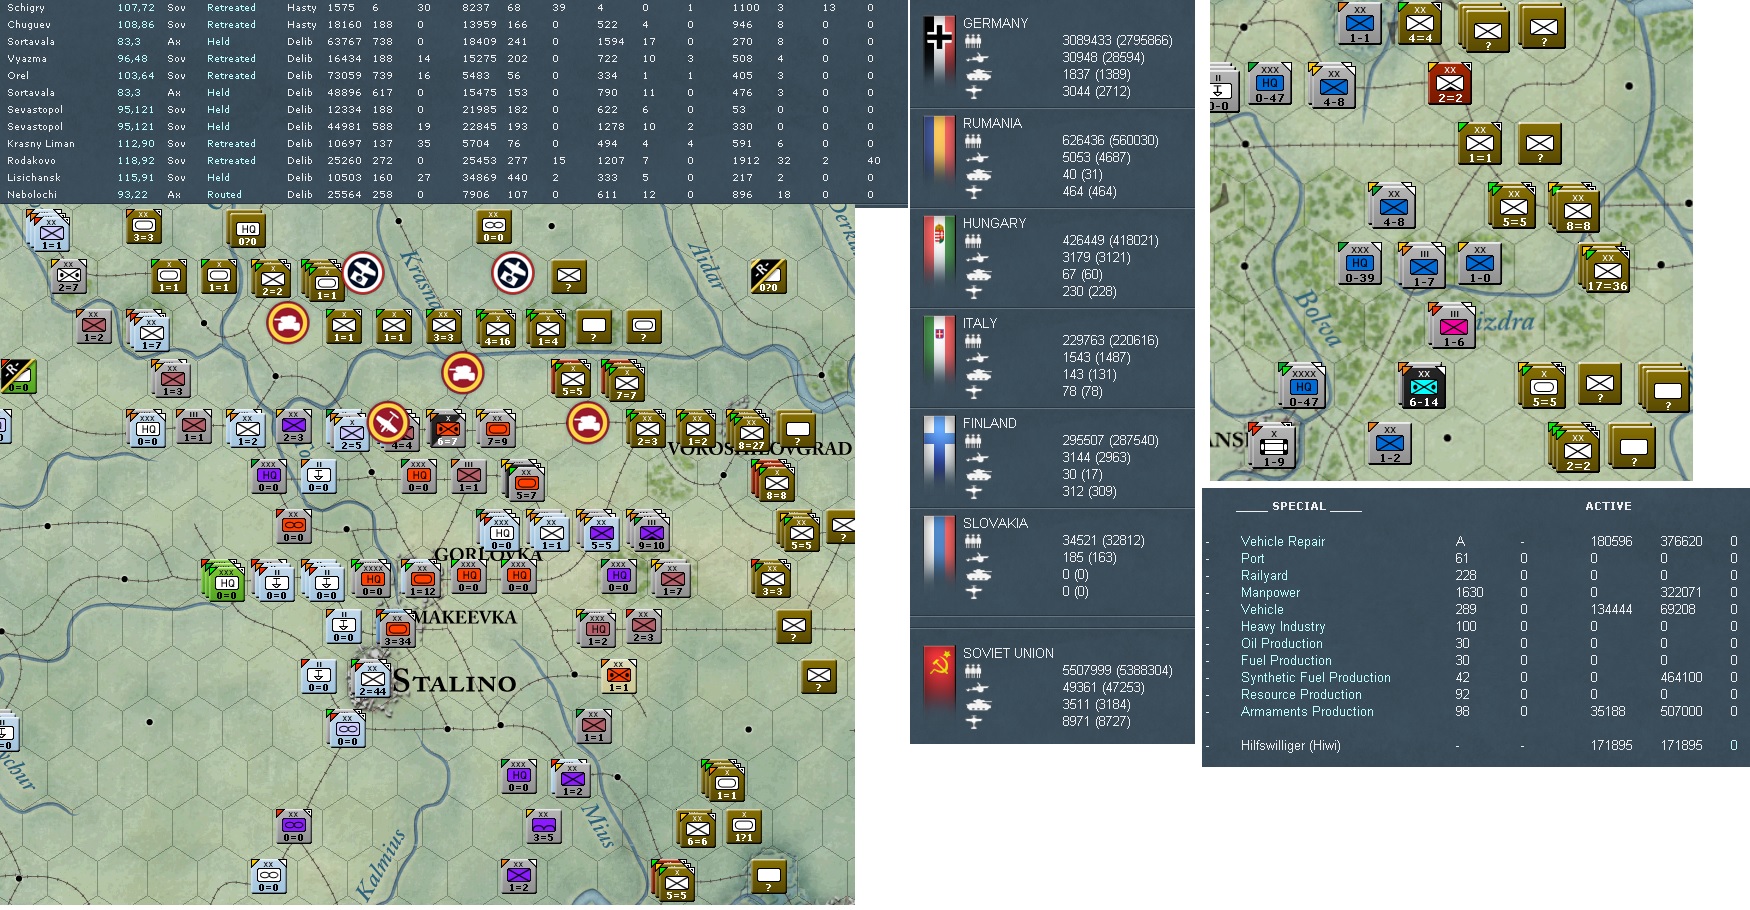Viewport: 1750px width, 910px height.
Task: Select the 1=12 armored counter near Gorlovka
Action: click(x=422, y=579)
